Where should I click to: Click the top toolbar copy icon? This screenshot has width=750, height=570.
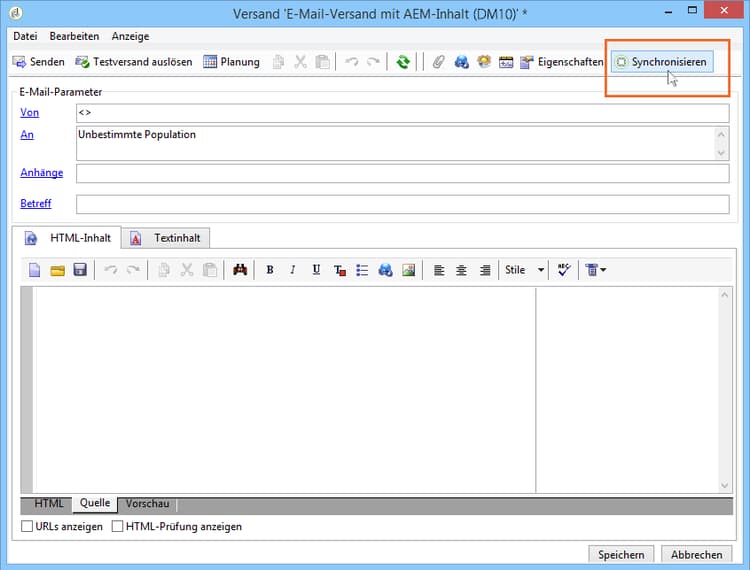(x=278, y=62)
